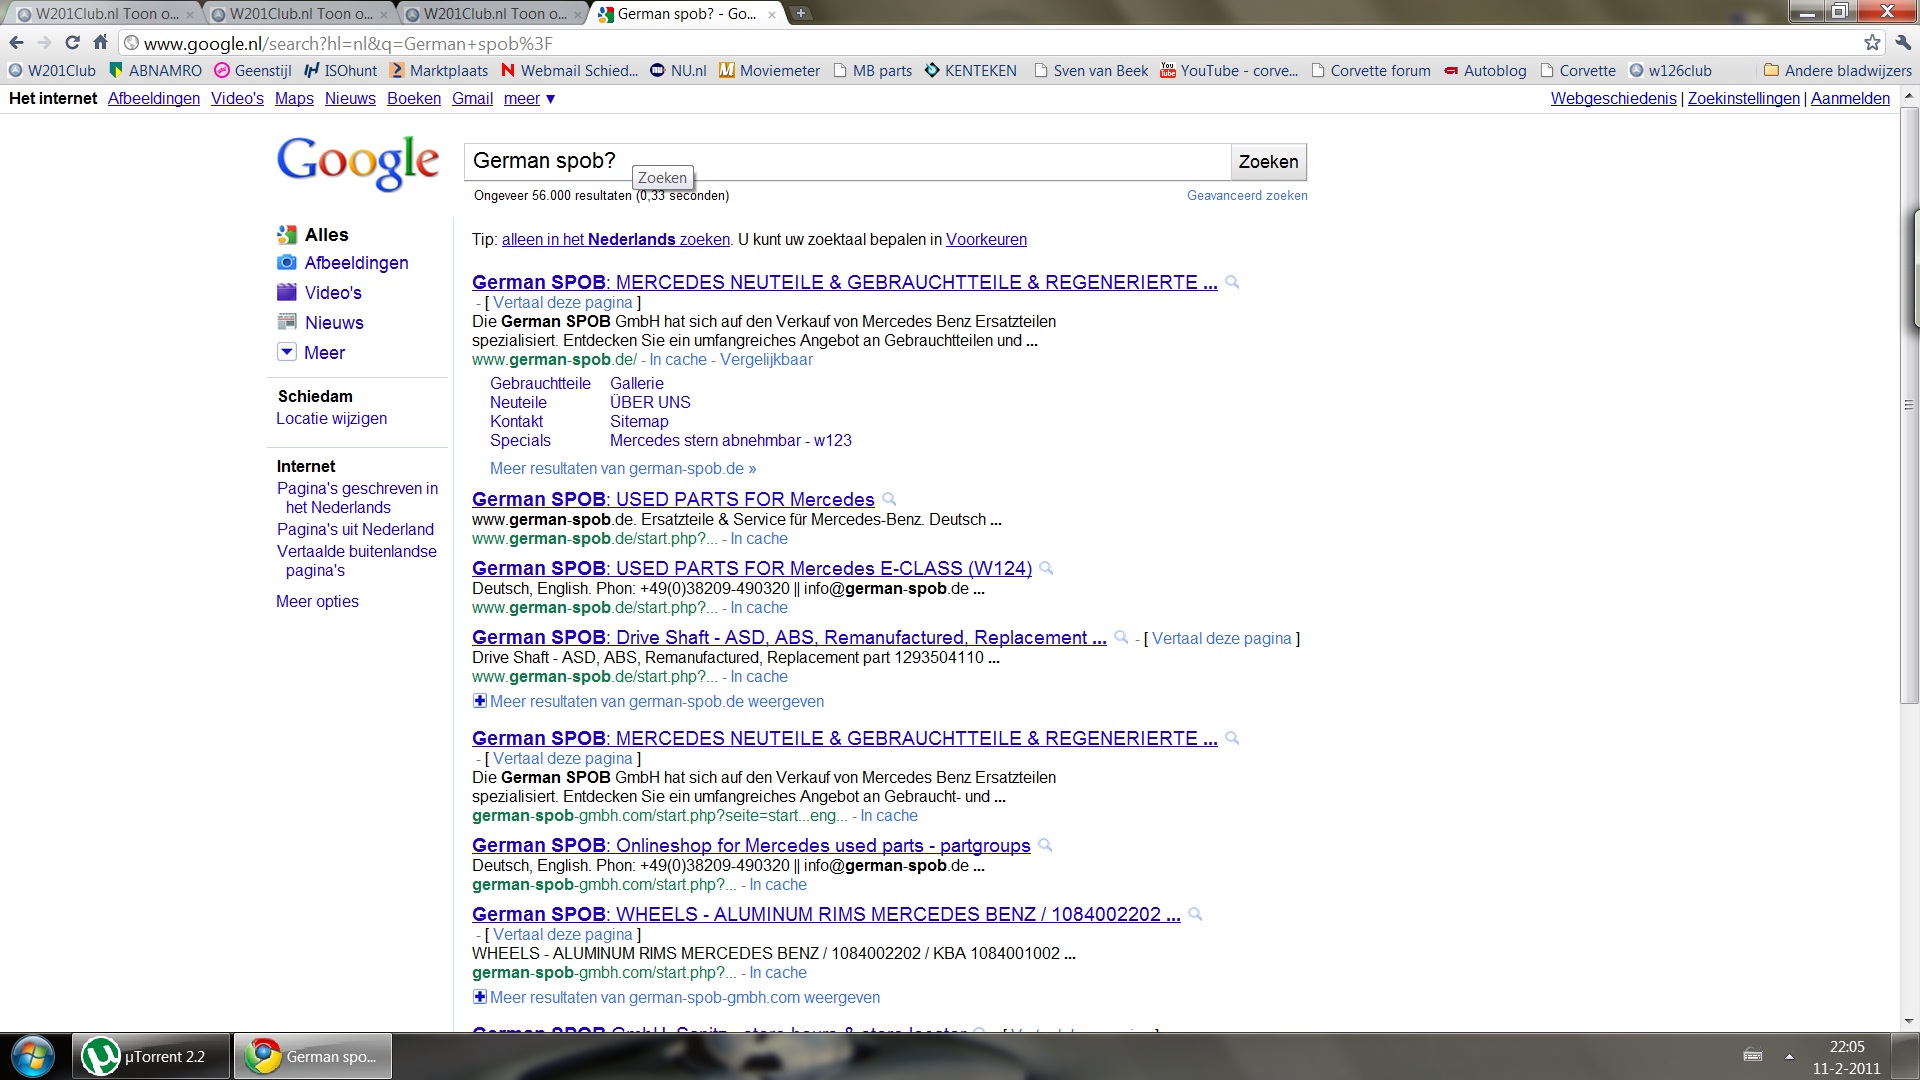This screenshot has width=1920, height=1080.
Task: Click the Windows Start orb
Action: [x=32, y=1056]
